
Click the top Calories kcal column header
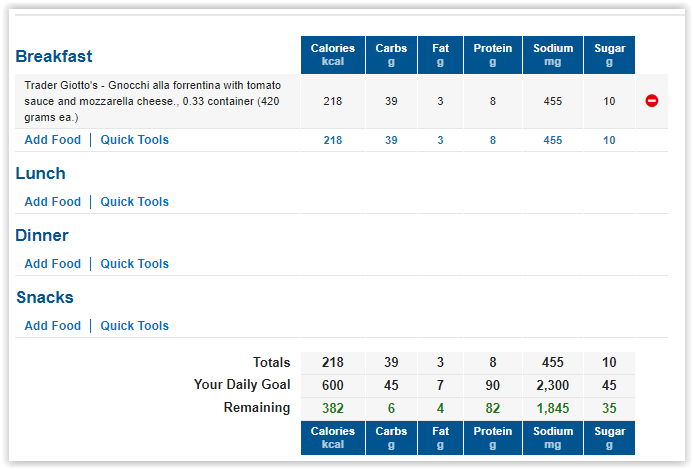click(333, 55)
